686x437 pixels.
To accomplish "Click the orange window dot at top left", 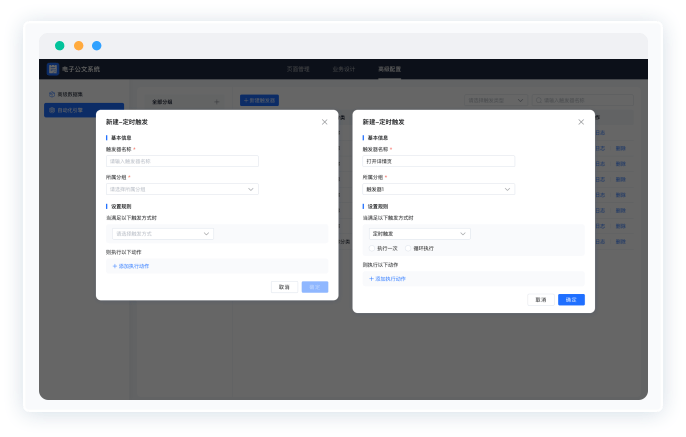I will [78, 45].
